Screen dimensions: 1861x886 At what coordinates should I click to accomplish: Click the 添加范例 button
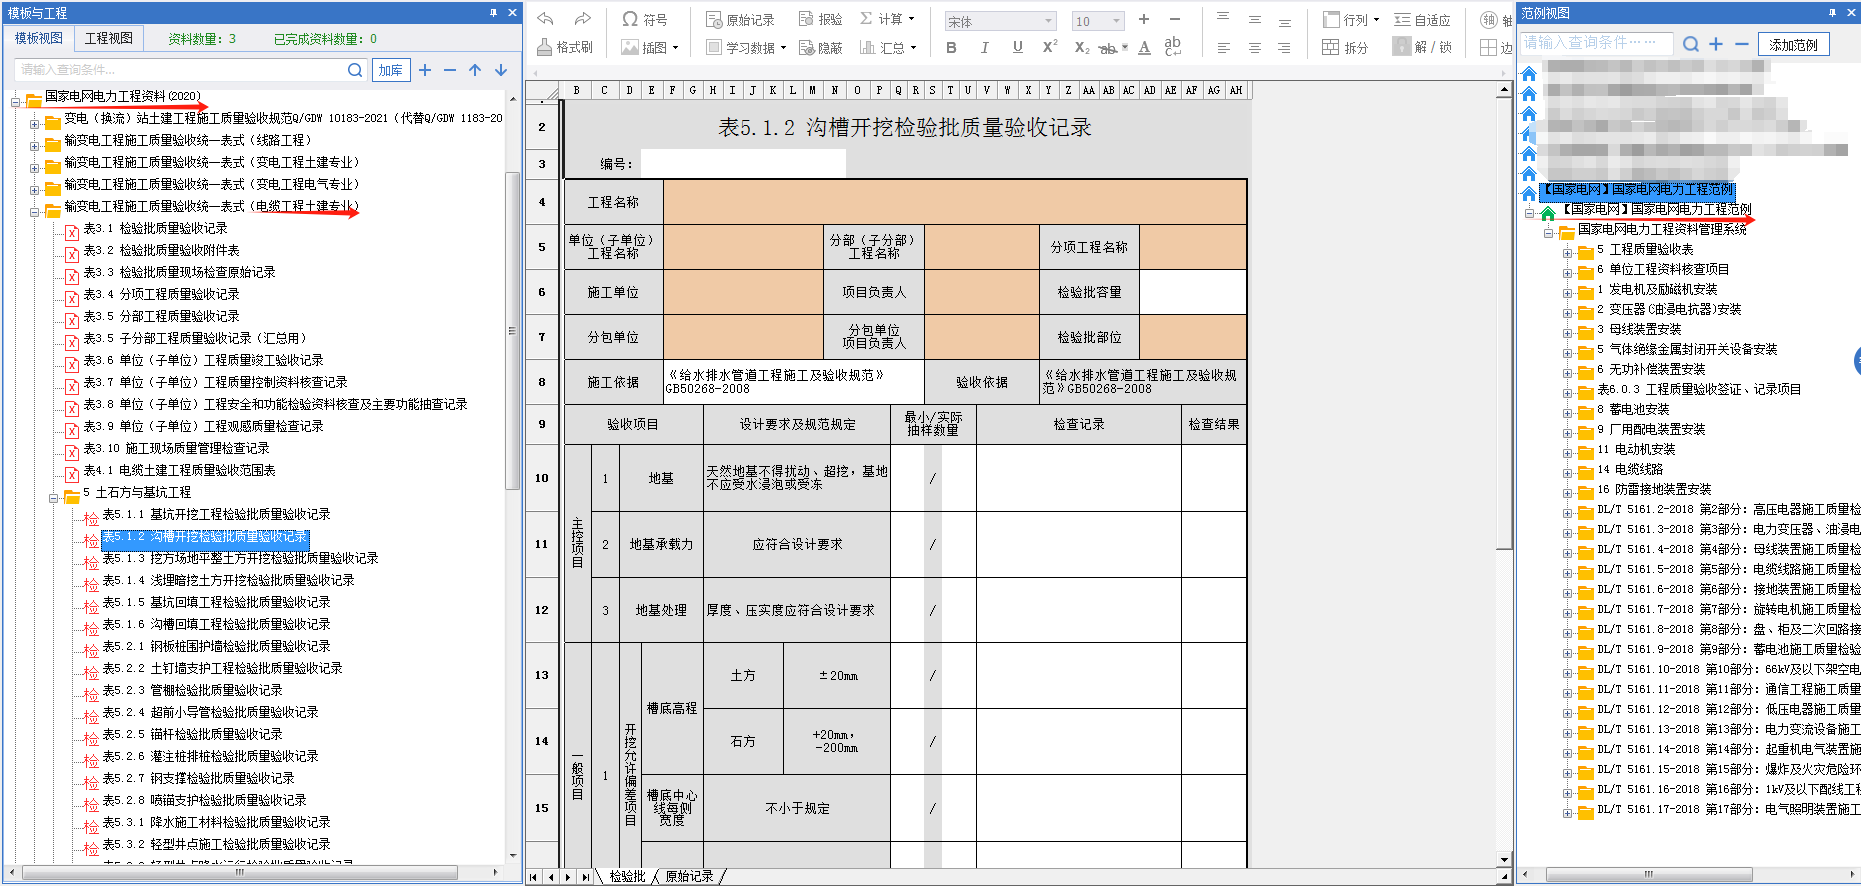point(1793,44)
